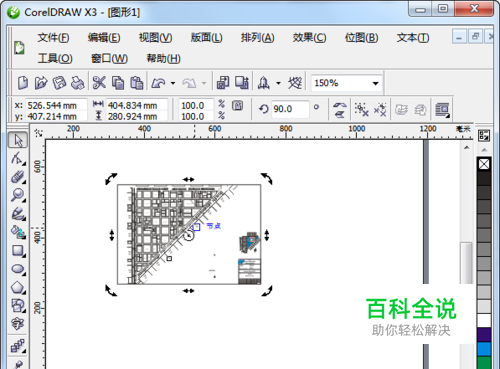The width and height of the screenshot is (500, 369).
Task: Click the Corel online icon
Action: (x=295, y=83)
